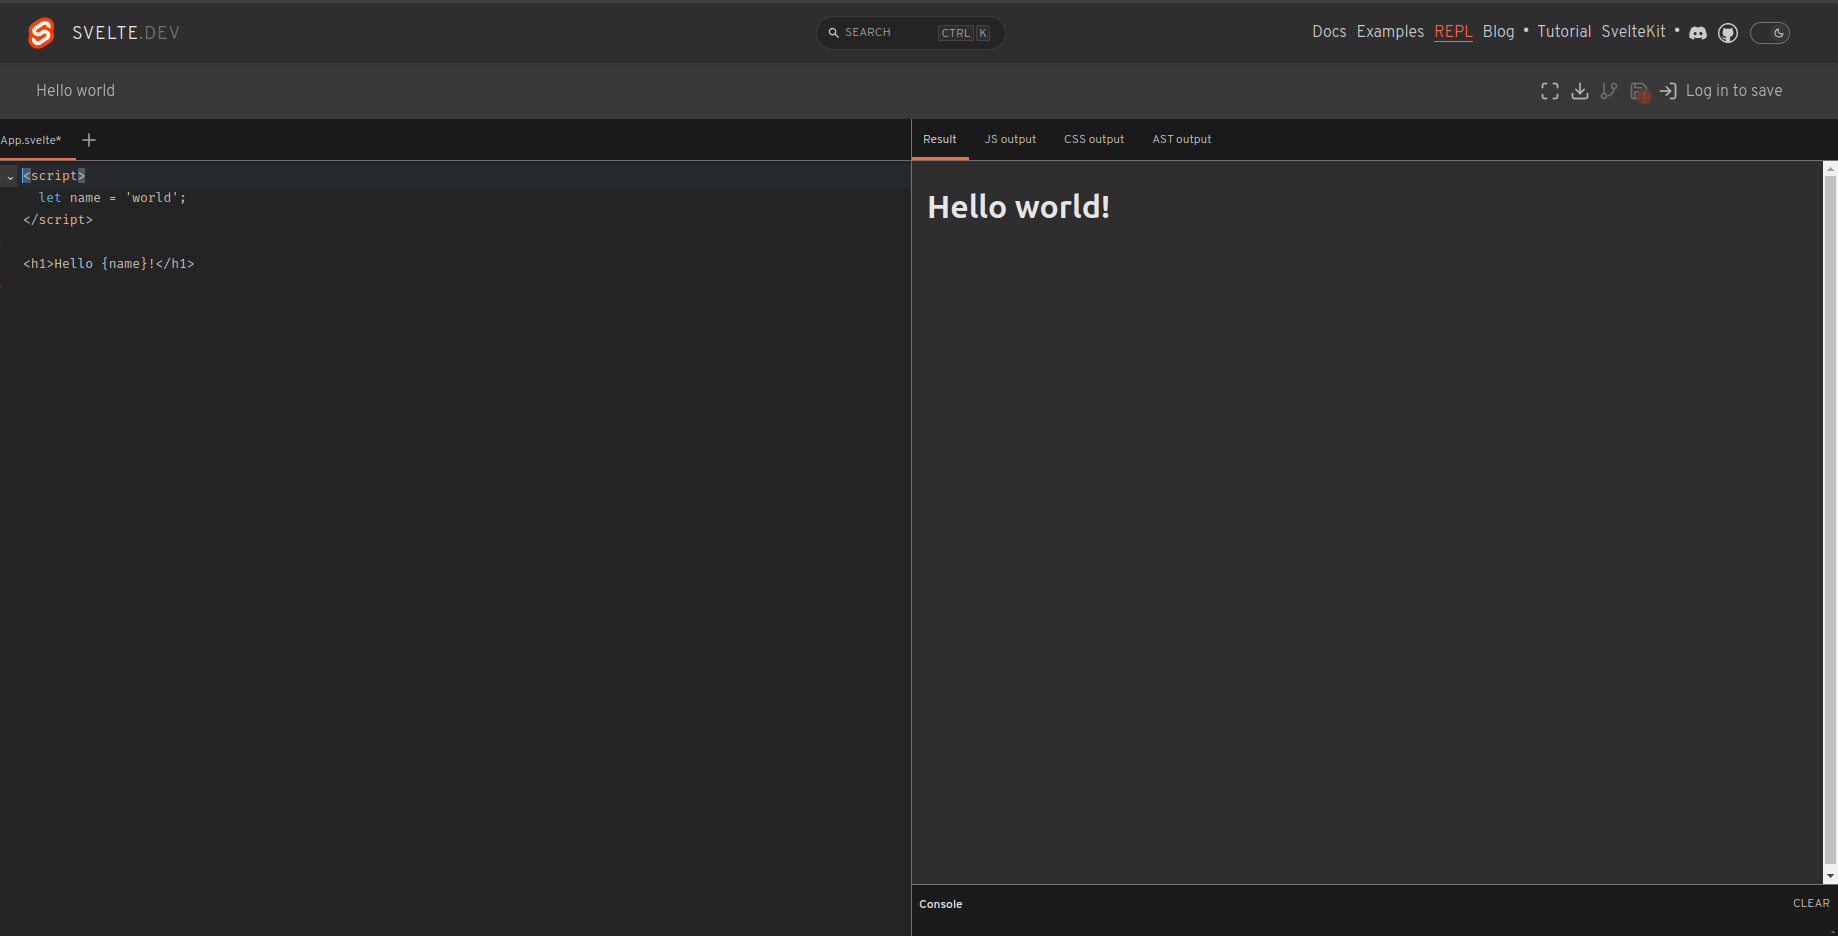Switch to the AST output tab
Image resolution: width=1838 pixels, height=936 pixels.
pyautogui.click(x=1182, y=139)
